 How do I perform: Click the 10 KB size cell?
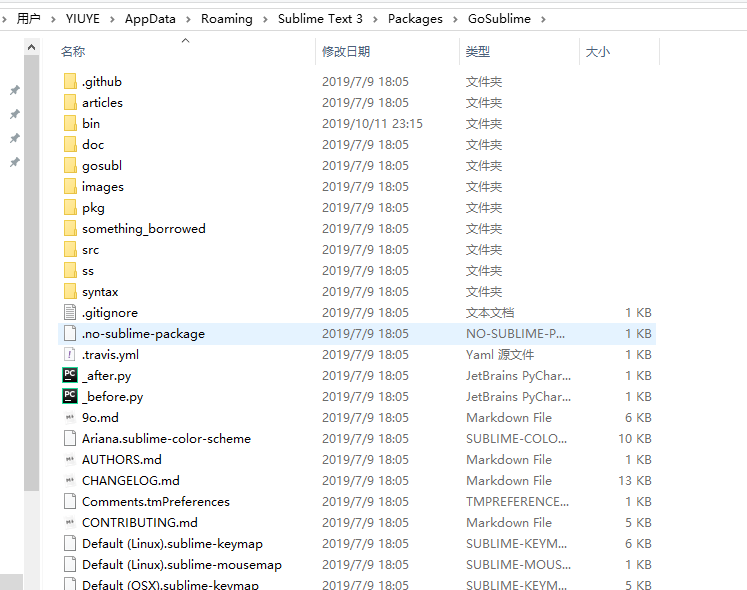tap(635, 438)
